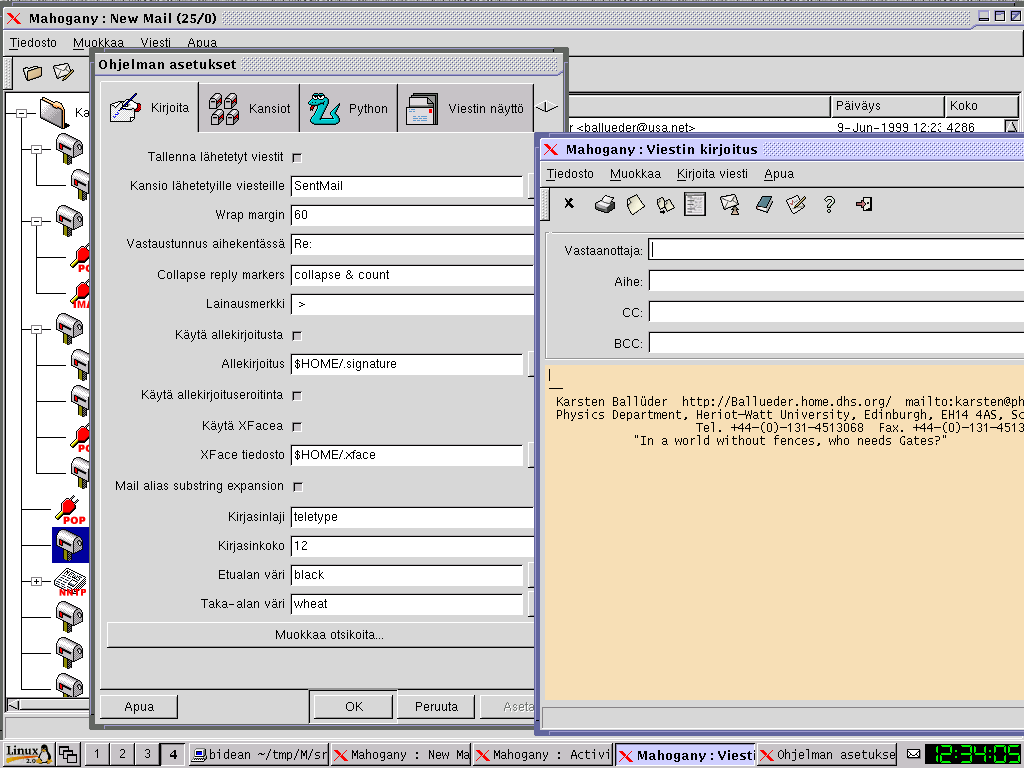
Task: Select the NNTP newspaper folder icon
Action: [x=71, y=581]
